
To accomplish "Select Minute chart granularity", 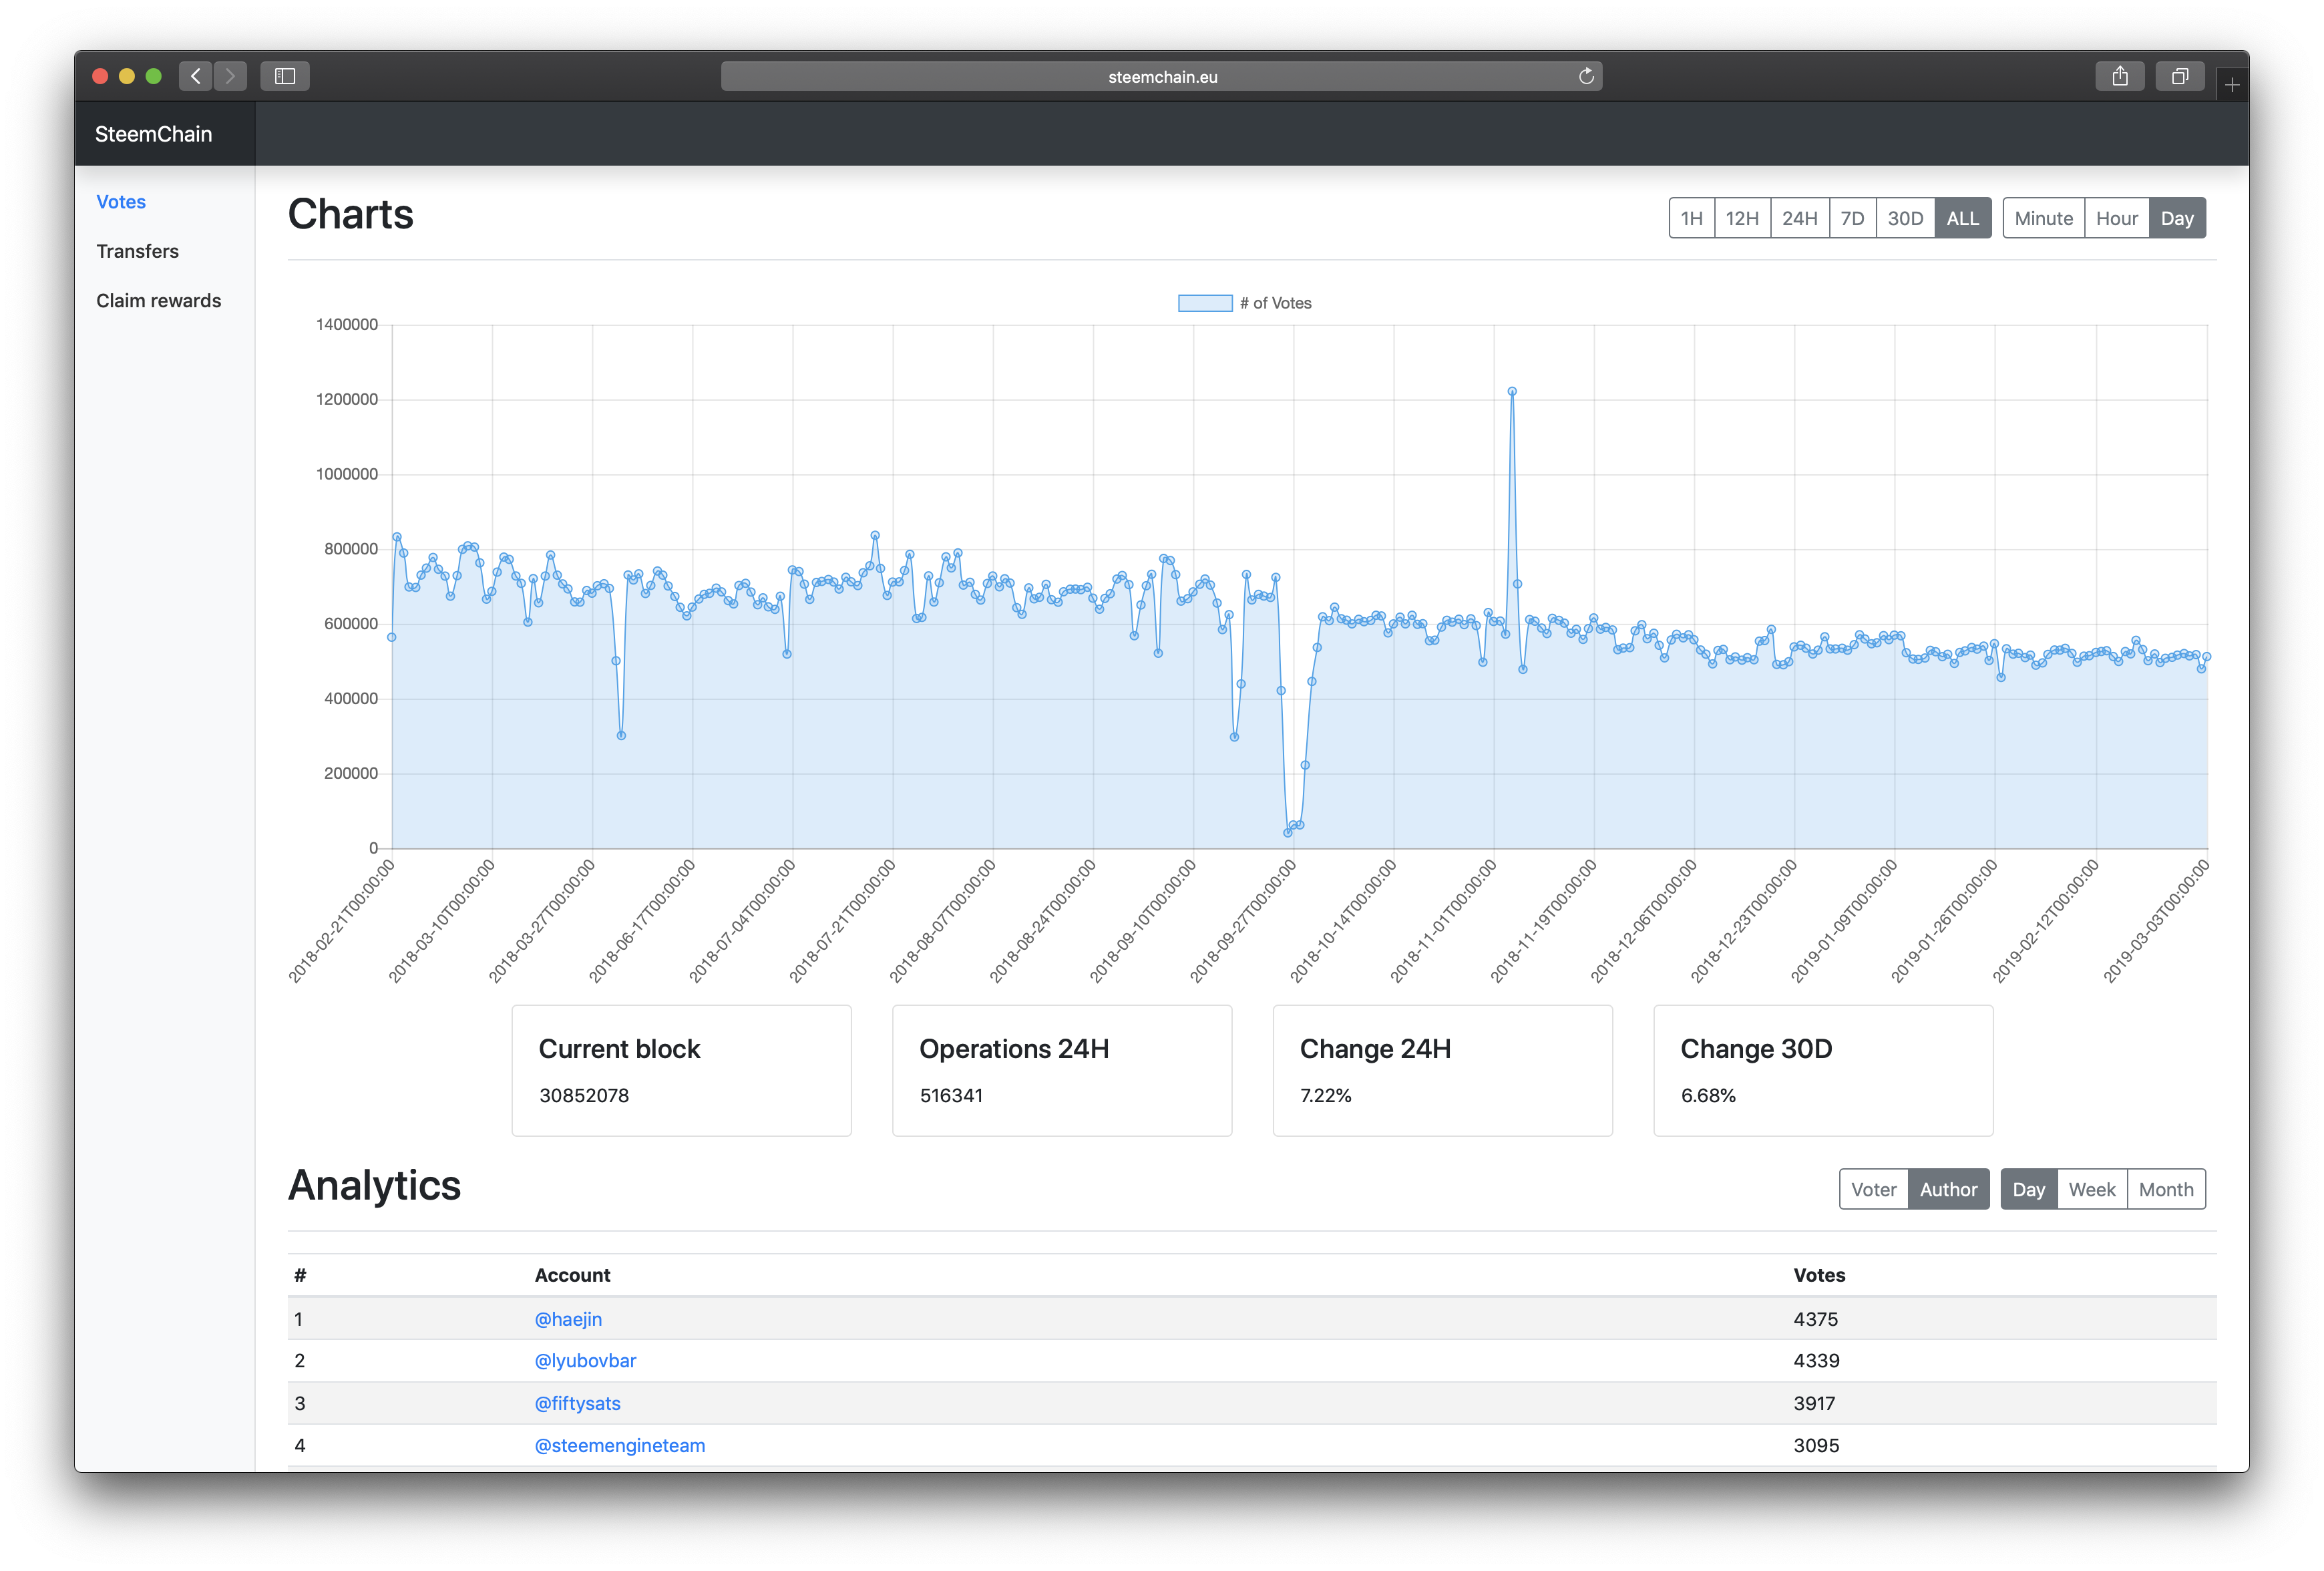I will tap(2043, 219).
